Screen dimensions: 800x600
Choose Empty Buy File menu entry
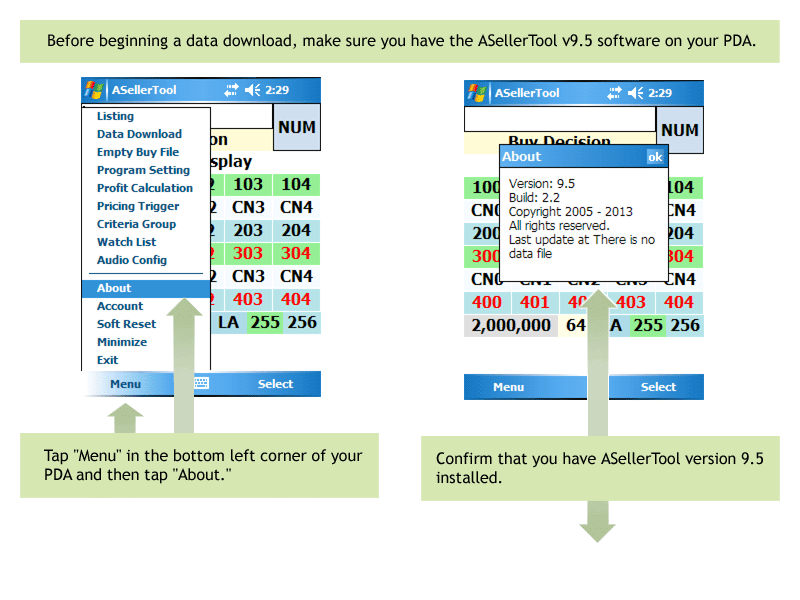138,152
